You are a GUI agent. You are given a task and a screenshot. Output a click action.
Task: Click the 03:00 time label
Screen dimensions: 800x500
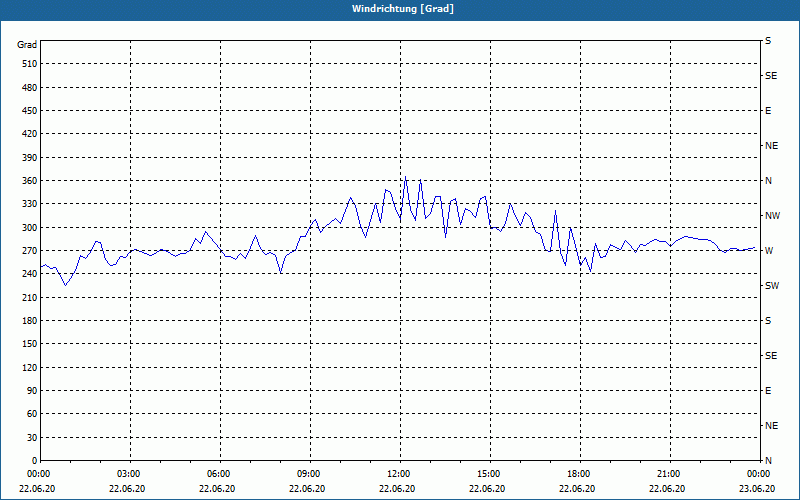pos(131,474)
